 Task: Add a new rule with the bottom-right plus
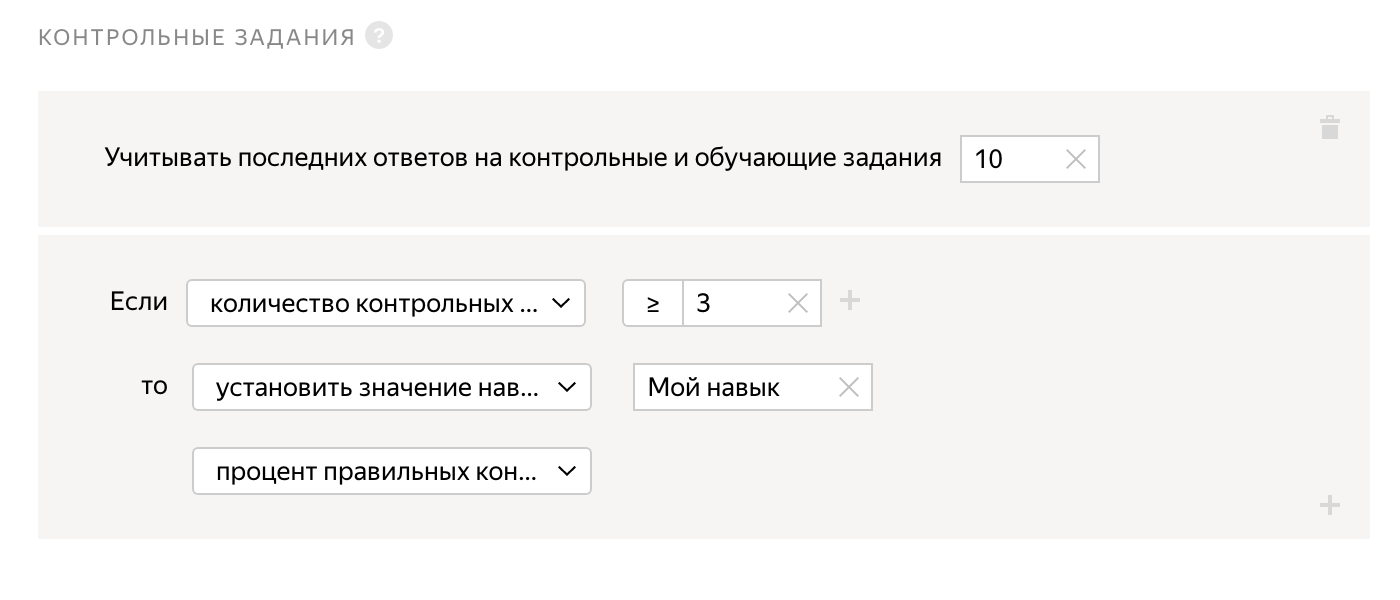[x=1329, y=506]
